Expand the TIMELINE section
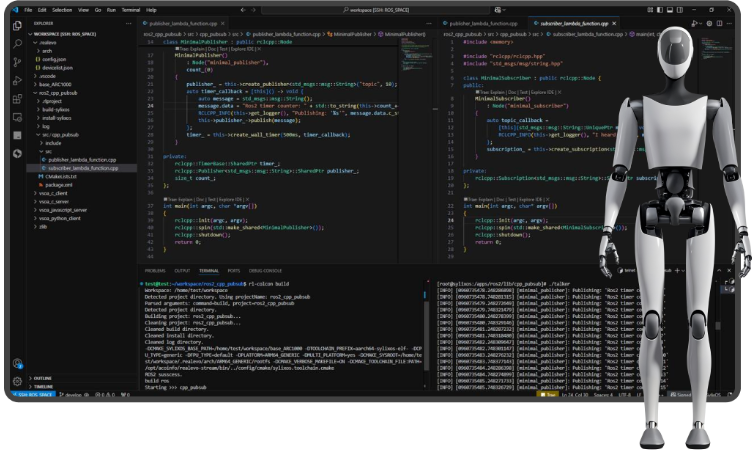The width and height of the screenshot is (752, 453). (82, 386)
